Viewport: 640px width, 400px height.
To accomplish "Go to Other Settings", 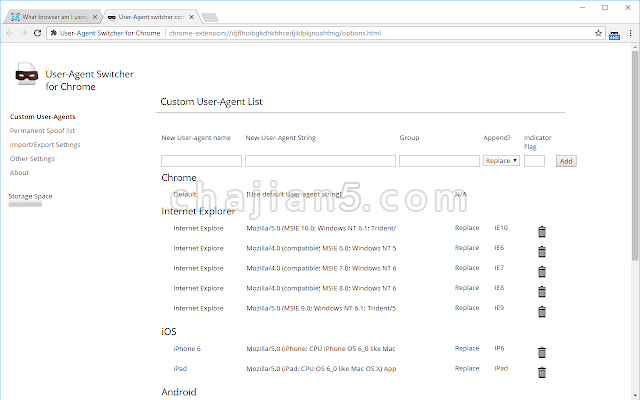I will pyautogui.click(x=32, y=158).
